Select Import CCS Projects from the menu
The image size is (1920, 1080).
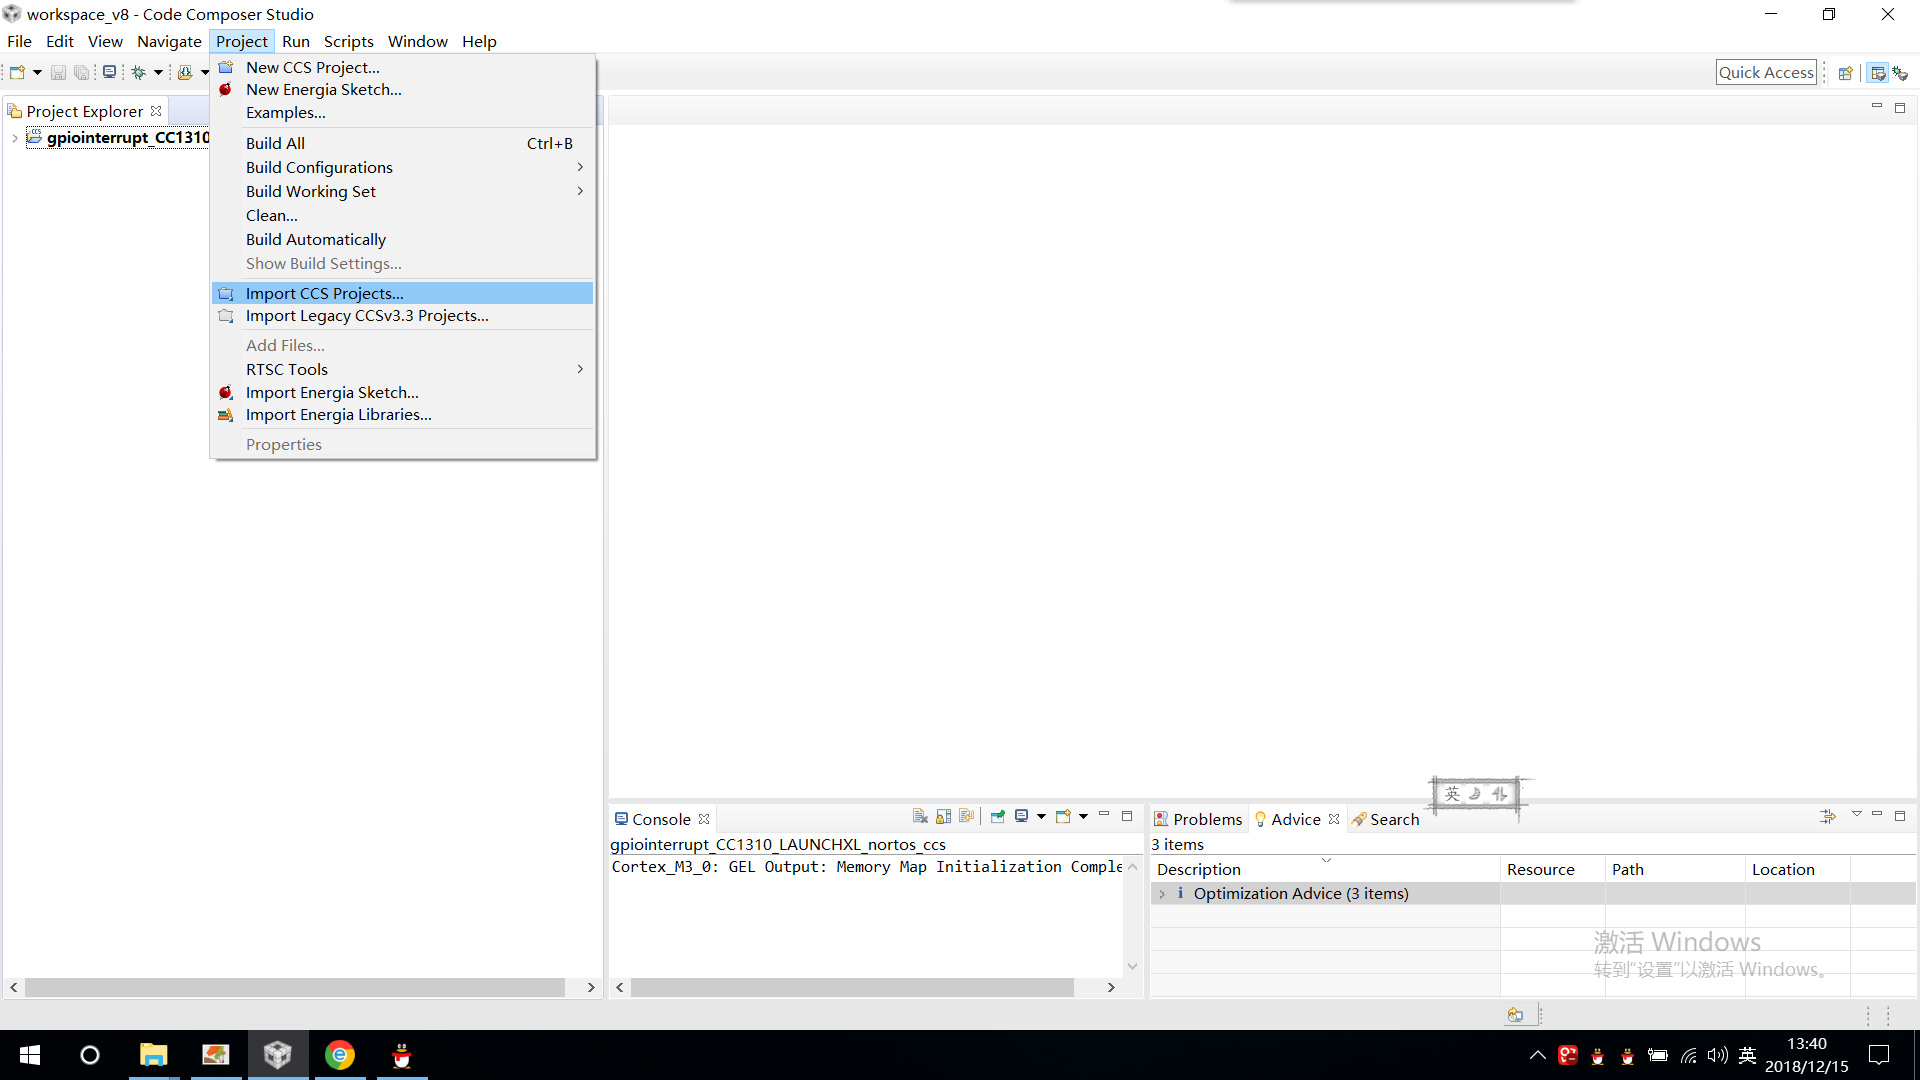[x=325, y=293]
